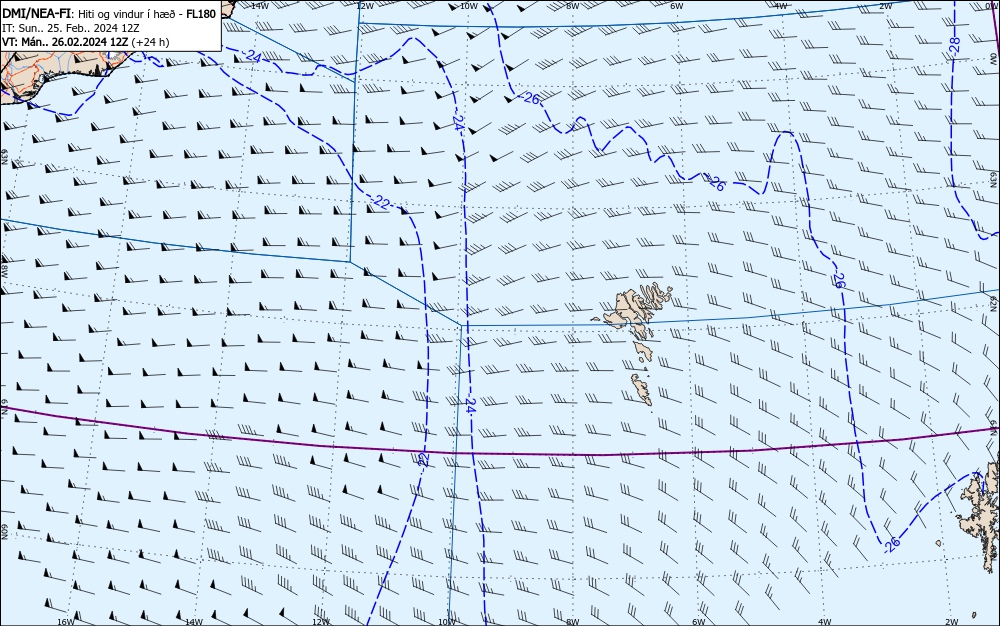Click the '16W' longitude label on the bottom edge
Screen dimensions: 1000x626
point(66,621)
